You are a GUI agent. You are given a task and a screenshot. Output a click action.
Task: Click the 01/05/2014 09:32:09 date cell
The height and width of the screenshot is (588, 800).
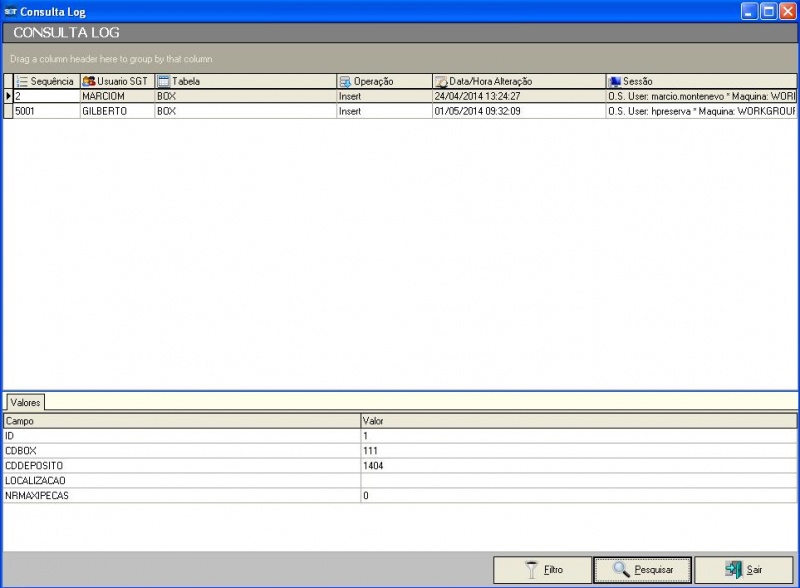point(477,112)
